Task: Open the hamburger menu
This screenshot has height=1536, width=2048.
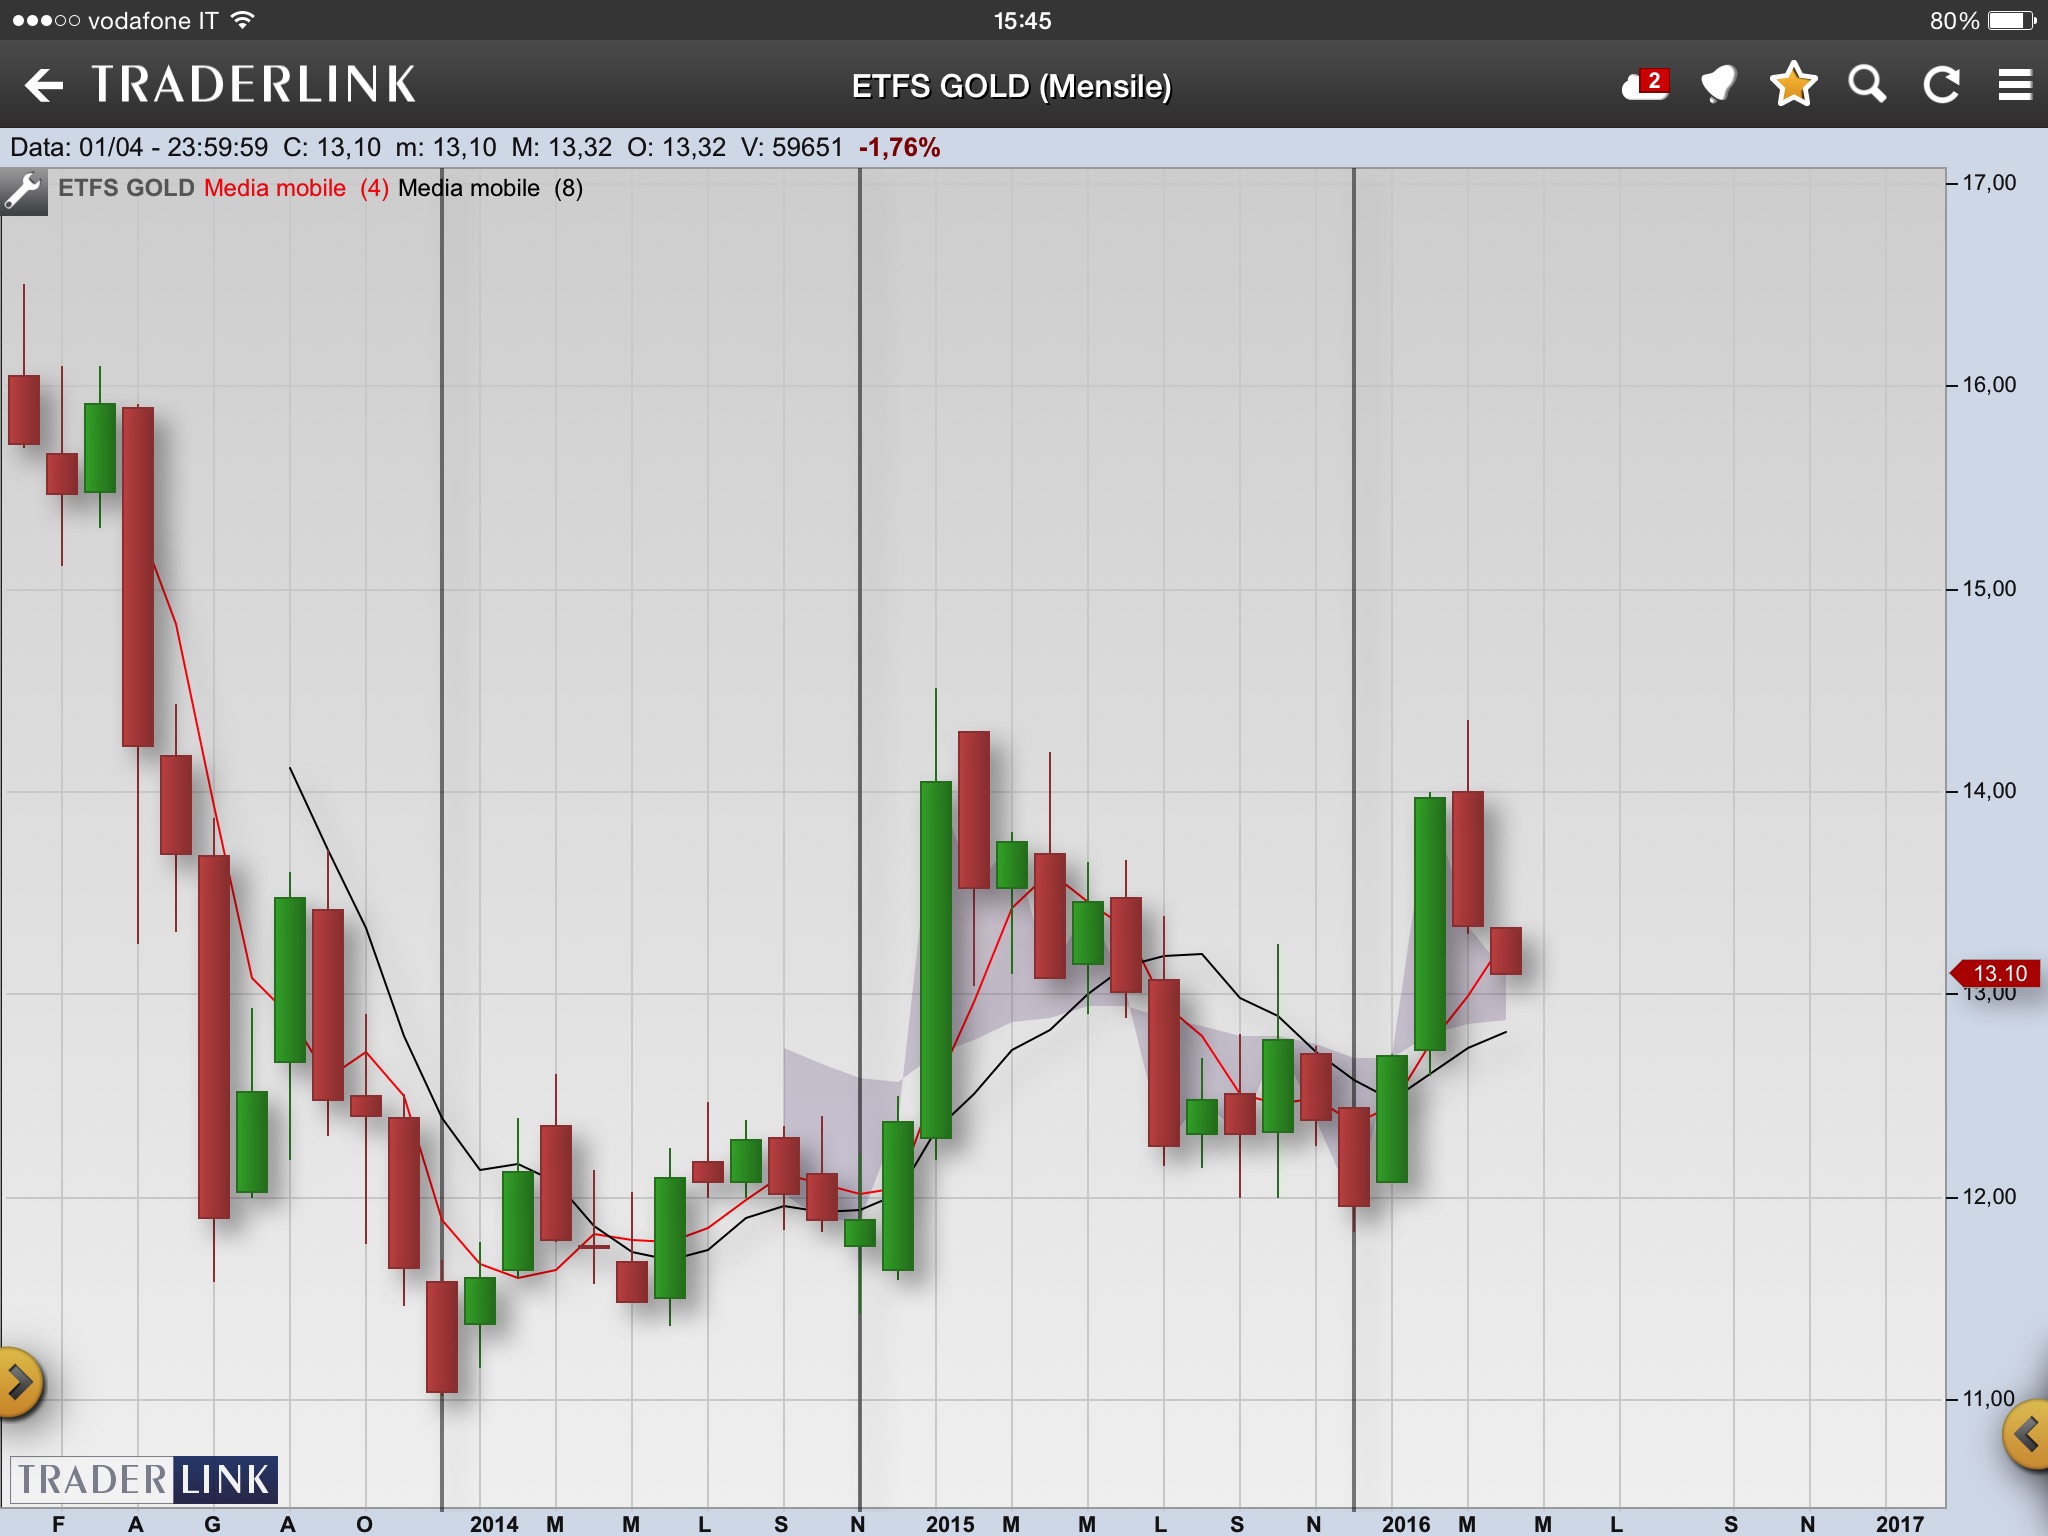Action: (x=2015, y=85)
